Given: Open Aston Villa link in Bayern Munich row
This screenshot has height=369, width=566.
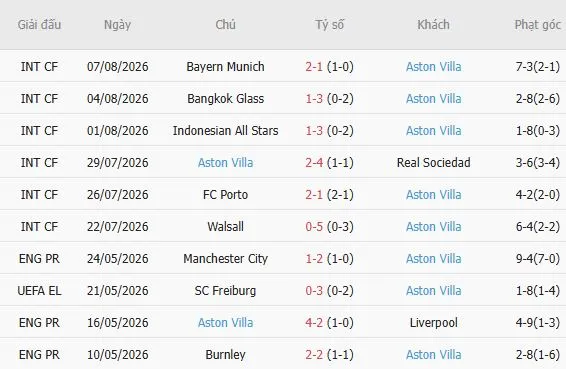Looking at the screenshot, I should (x=433, y=67).
